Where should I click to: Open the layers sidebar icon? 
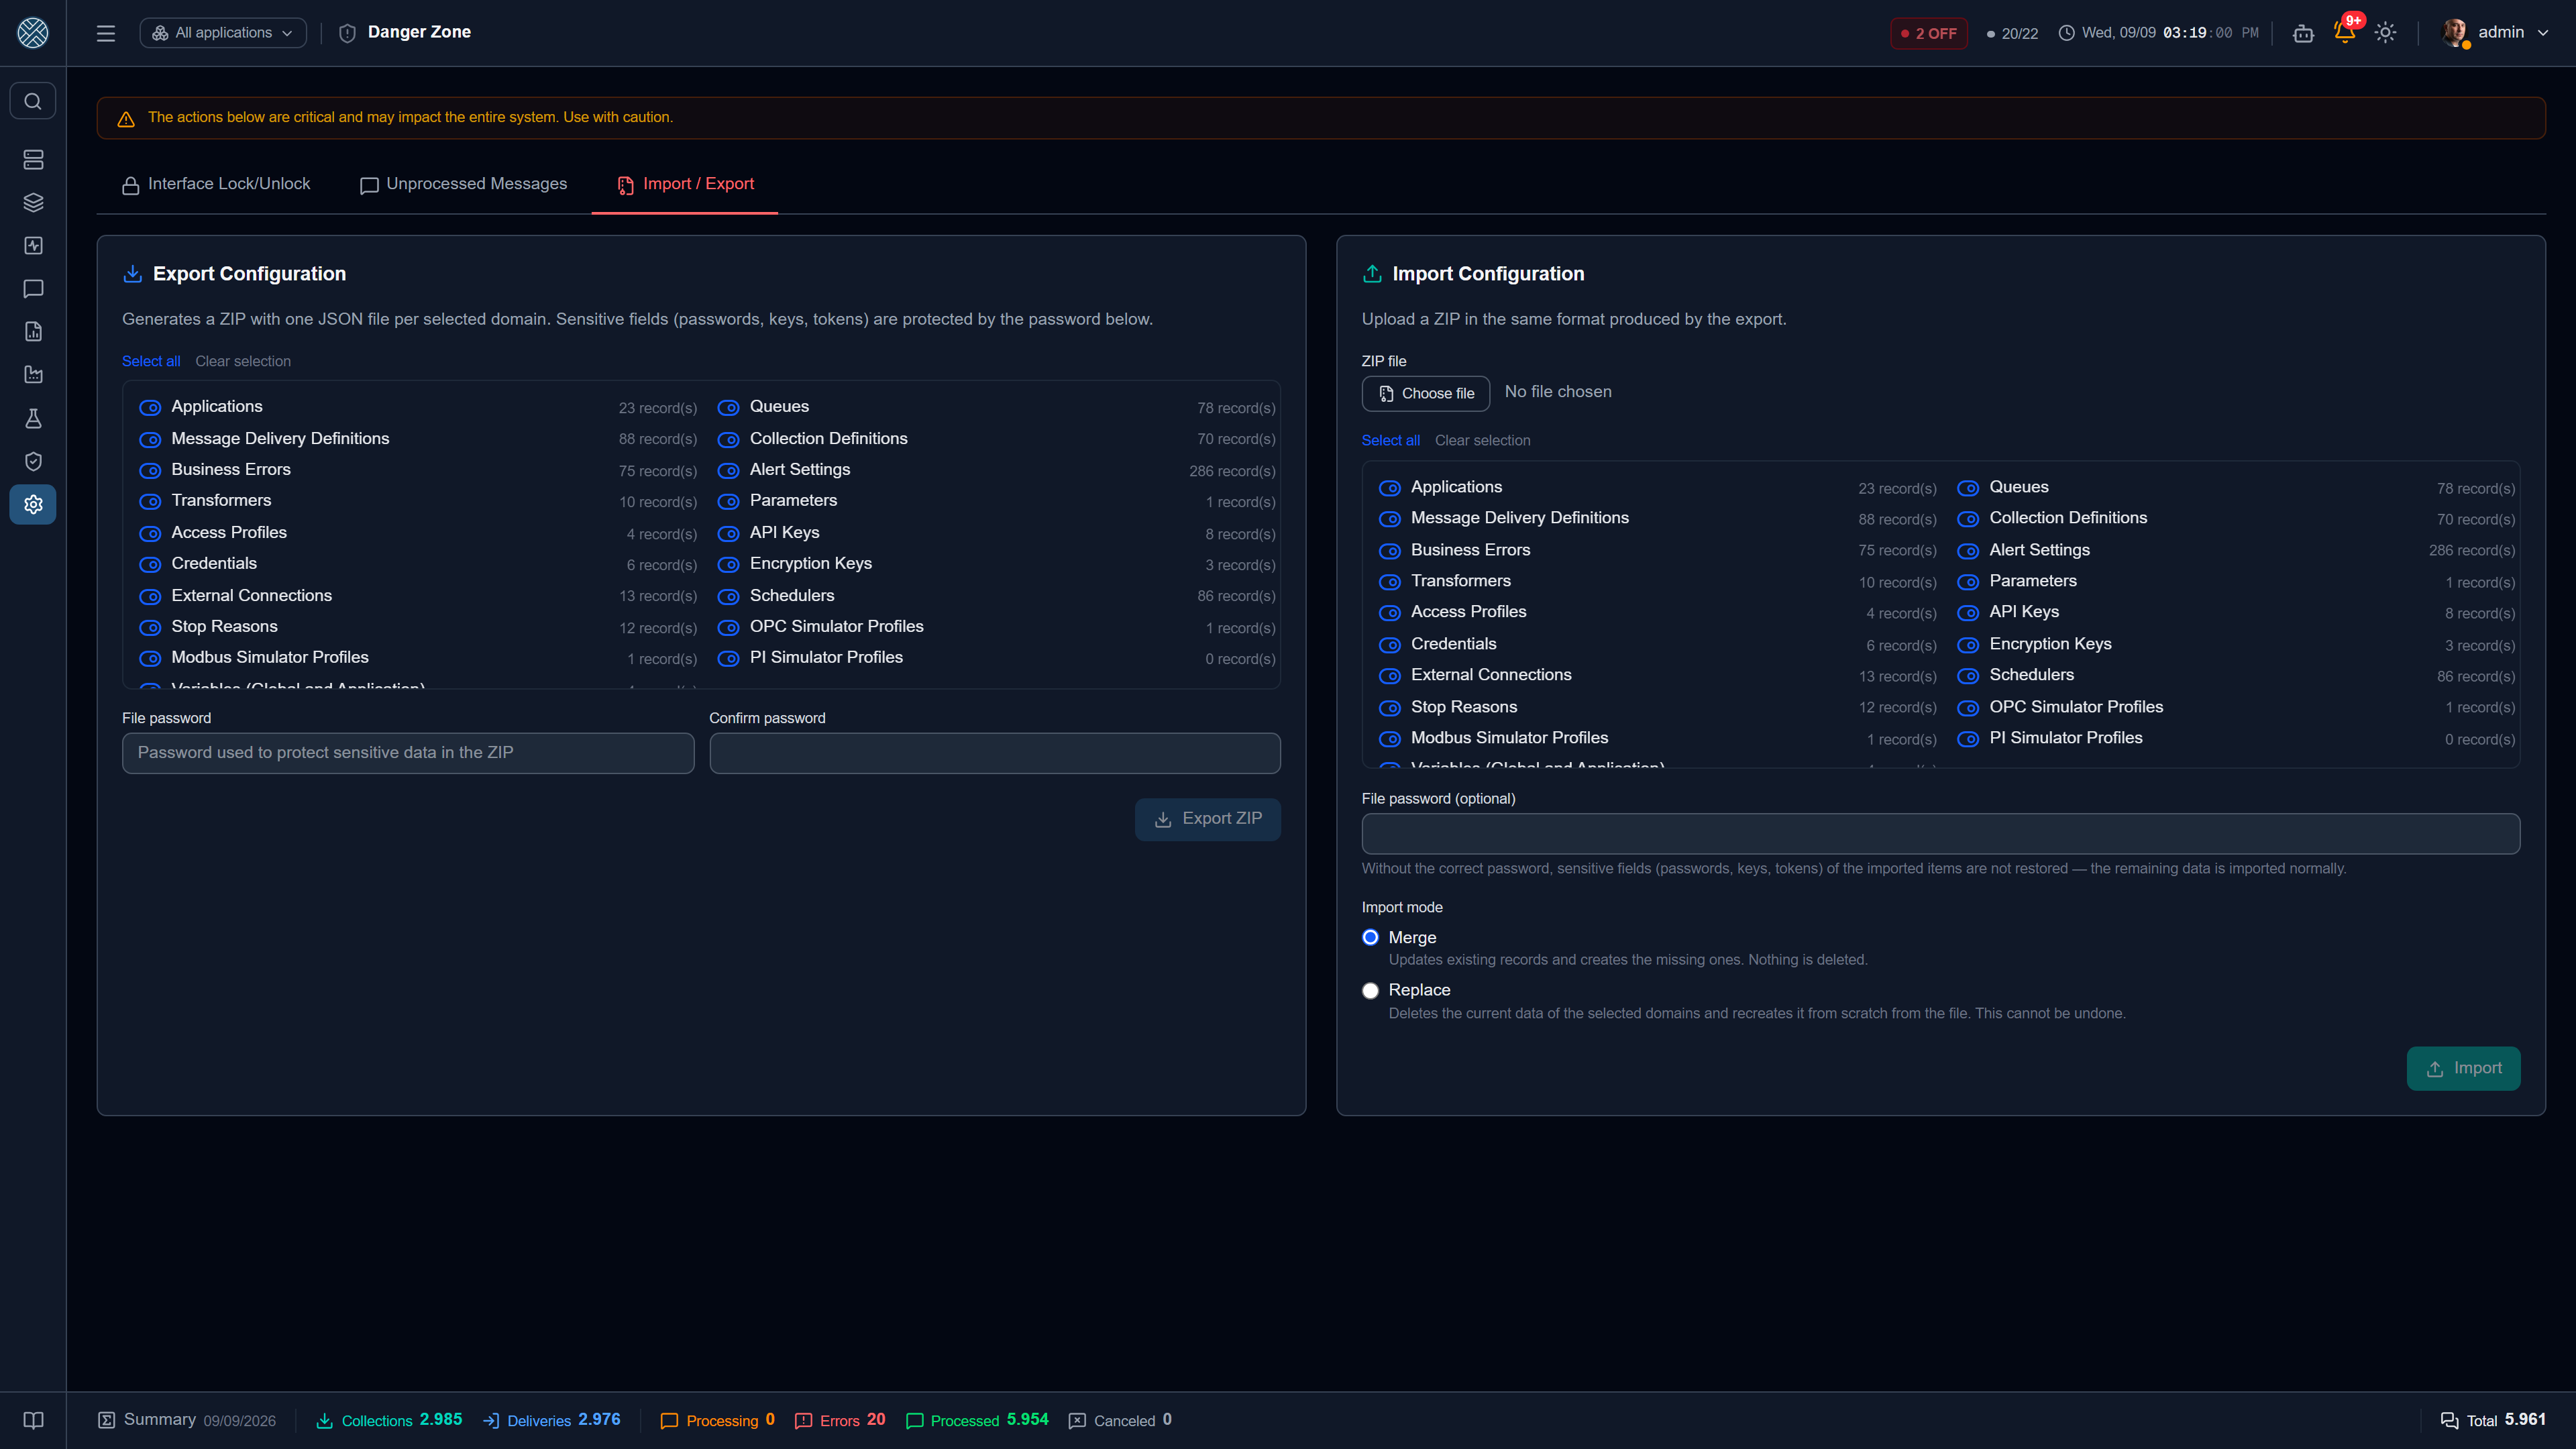coord(33,203)
